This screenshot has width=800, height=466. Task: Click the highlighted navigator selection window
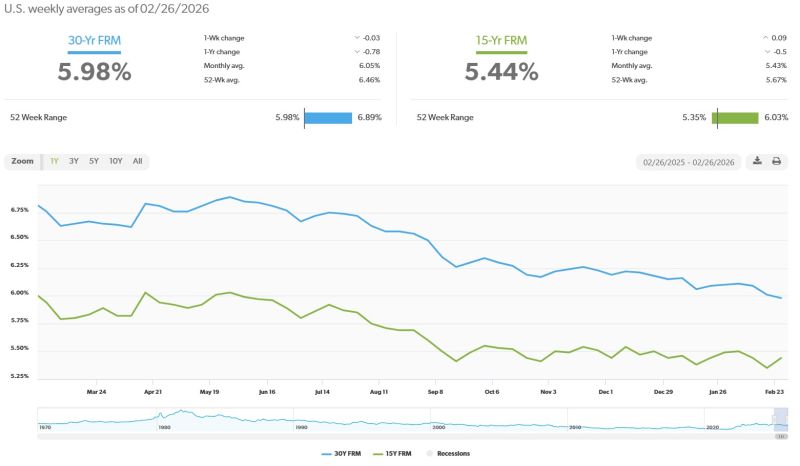pos(781,420)
